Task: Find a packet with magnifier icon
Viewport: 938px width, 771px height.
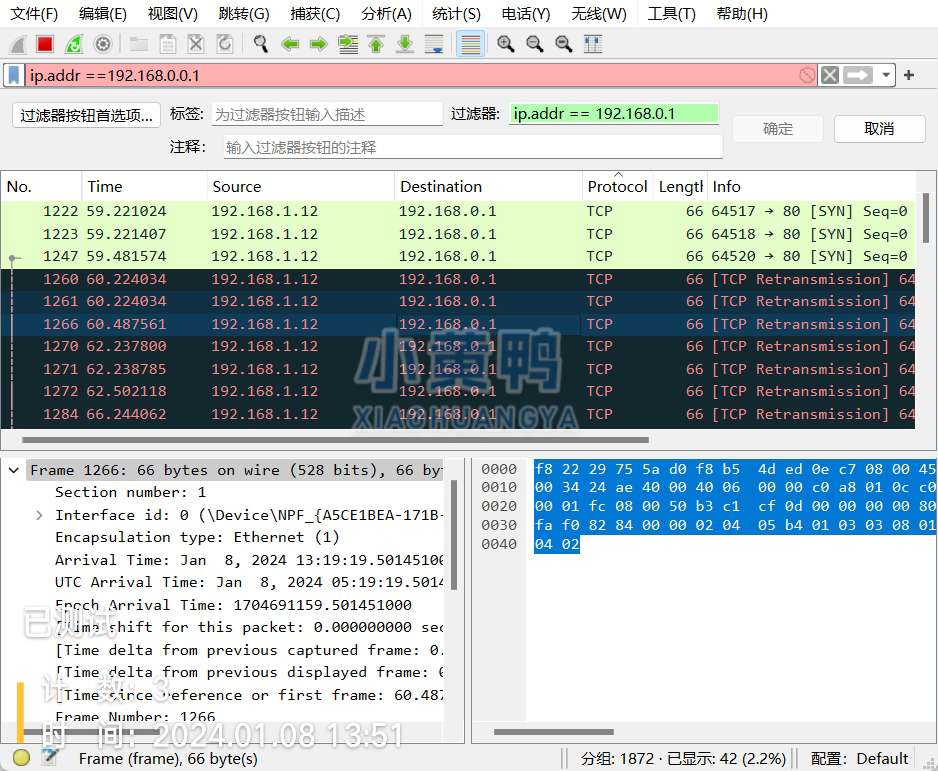Action: 261,44
